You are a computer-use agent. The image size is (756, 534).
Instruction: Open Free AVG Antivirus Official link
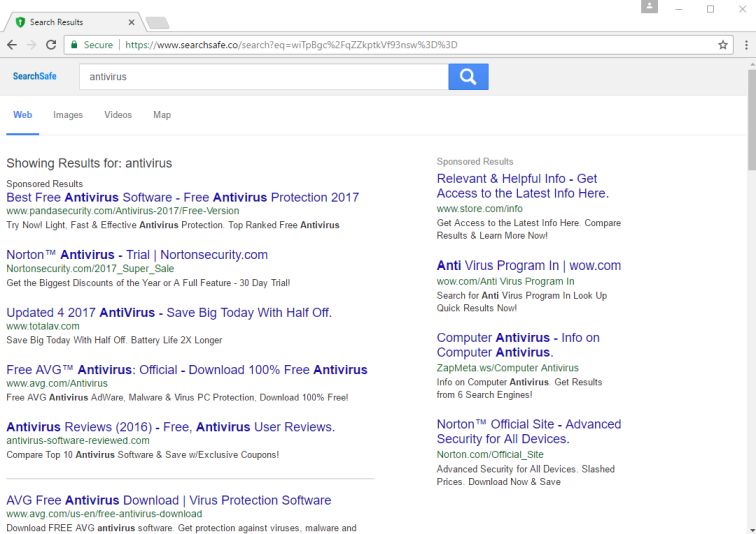[187, 370]
